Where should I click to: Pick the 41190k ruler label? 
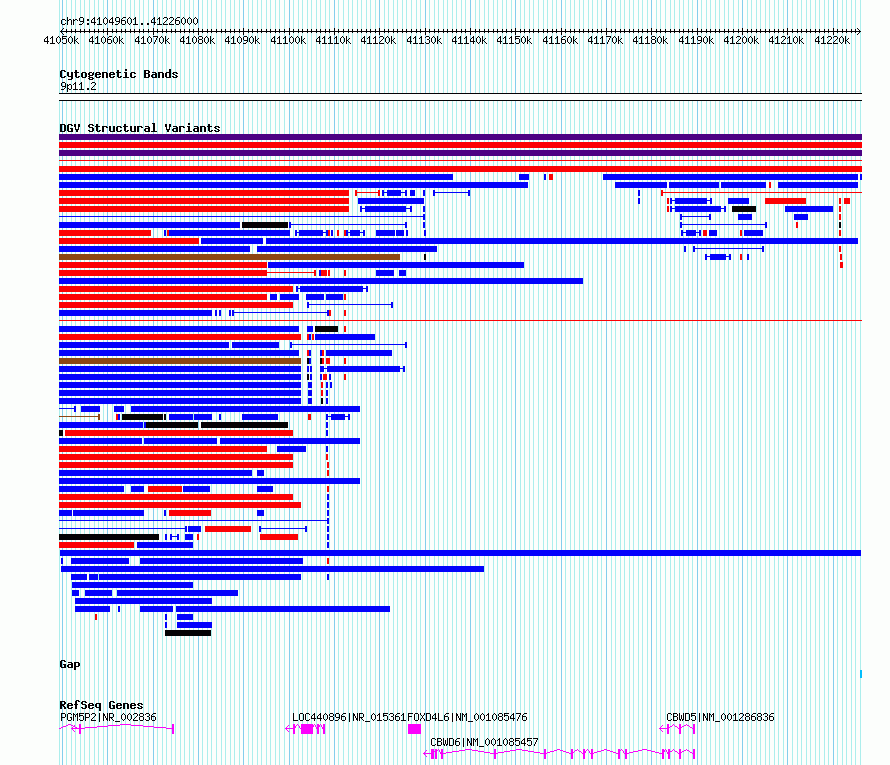[696, 40]
